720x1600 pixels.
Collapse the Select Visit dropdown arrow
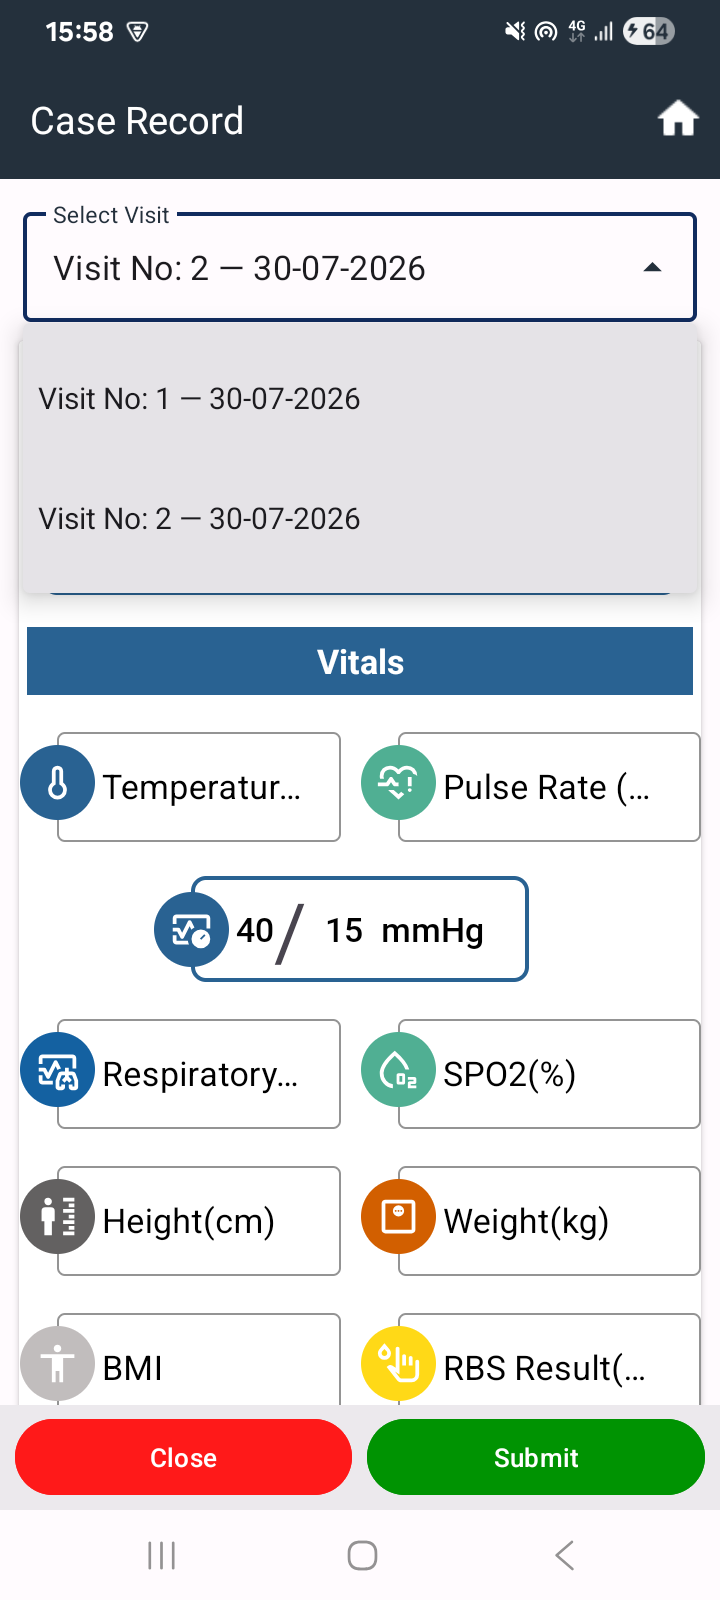point(652,268)
